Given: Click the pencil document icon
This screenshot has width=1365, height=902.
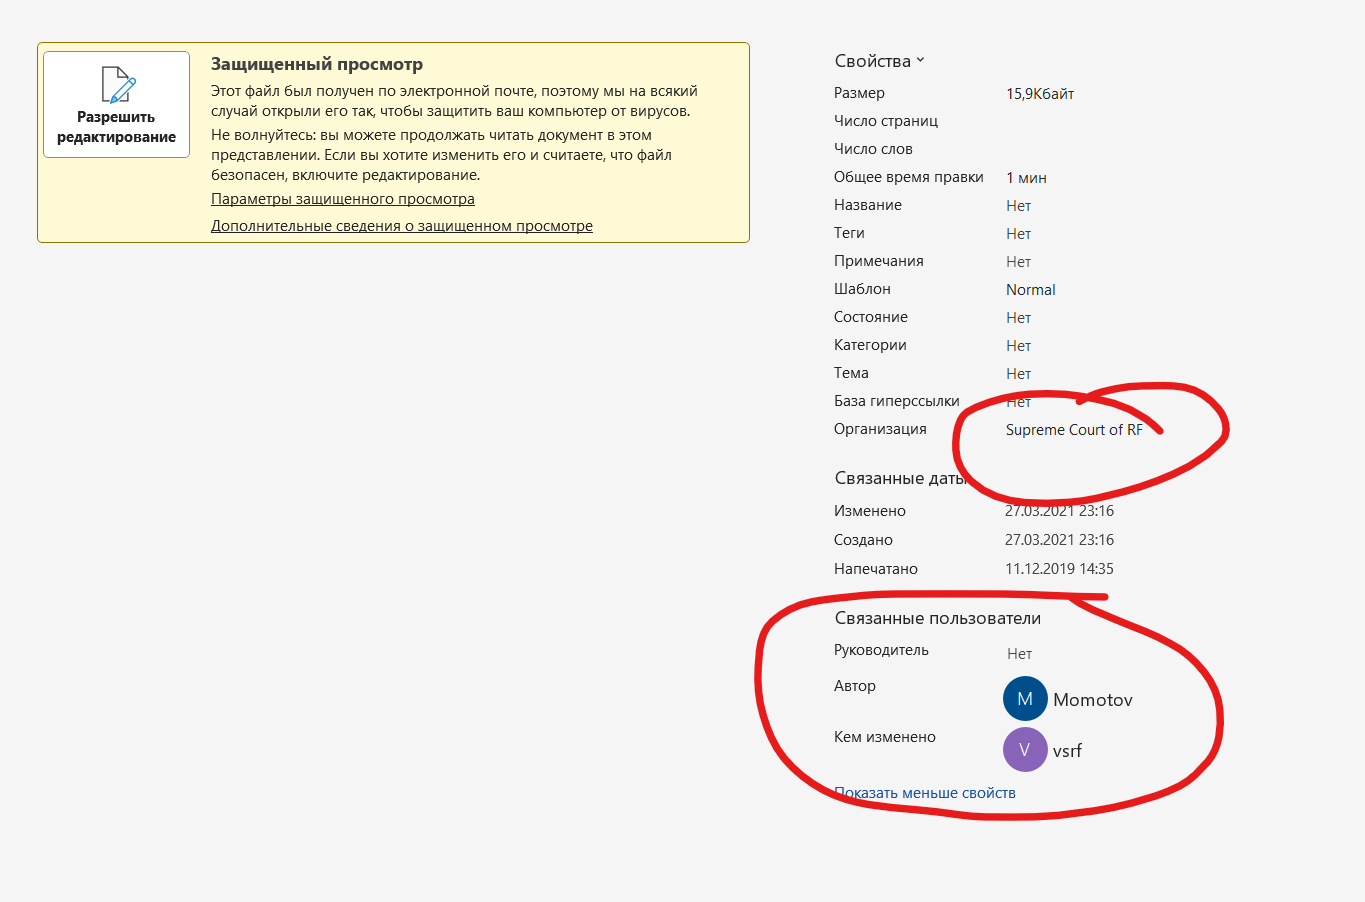Looking at the screenshot, I should pyautogui.click(x=118, y=84).
